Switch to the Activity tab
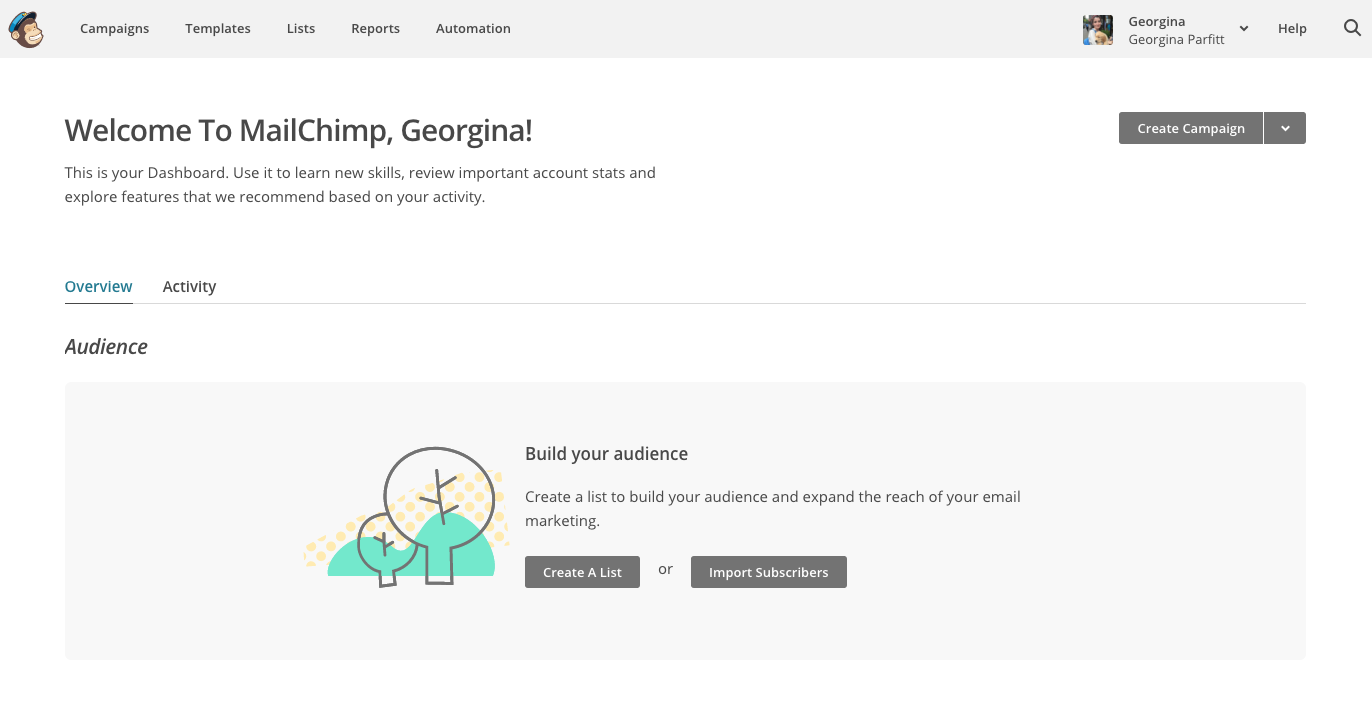The image size is (1372, 704). click(x=189, y=286)
